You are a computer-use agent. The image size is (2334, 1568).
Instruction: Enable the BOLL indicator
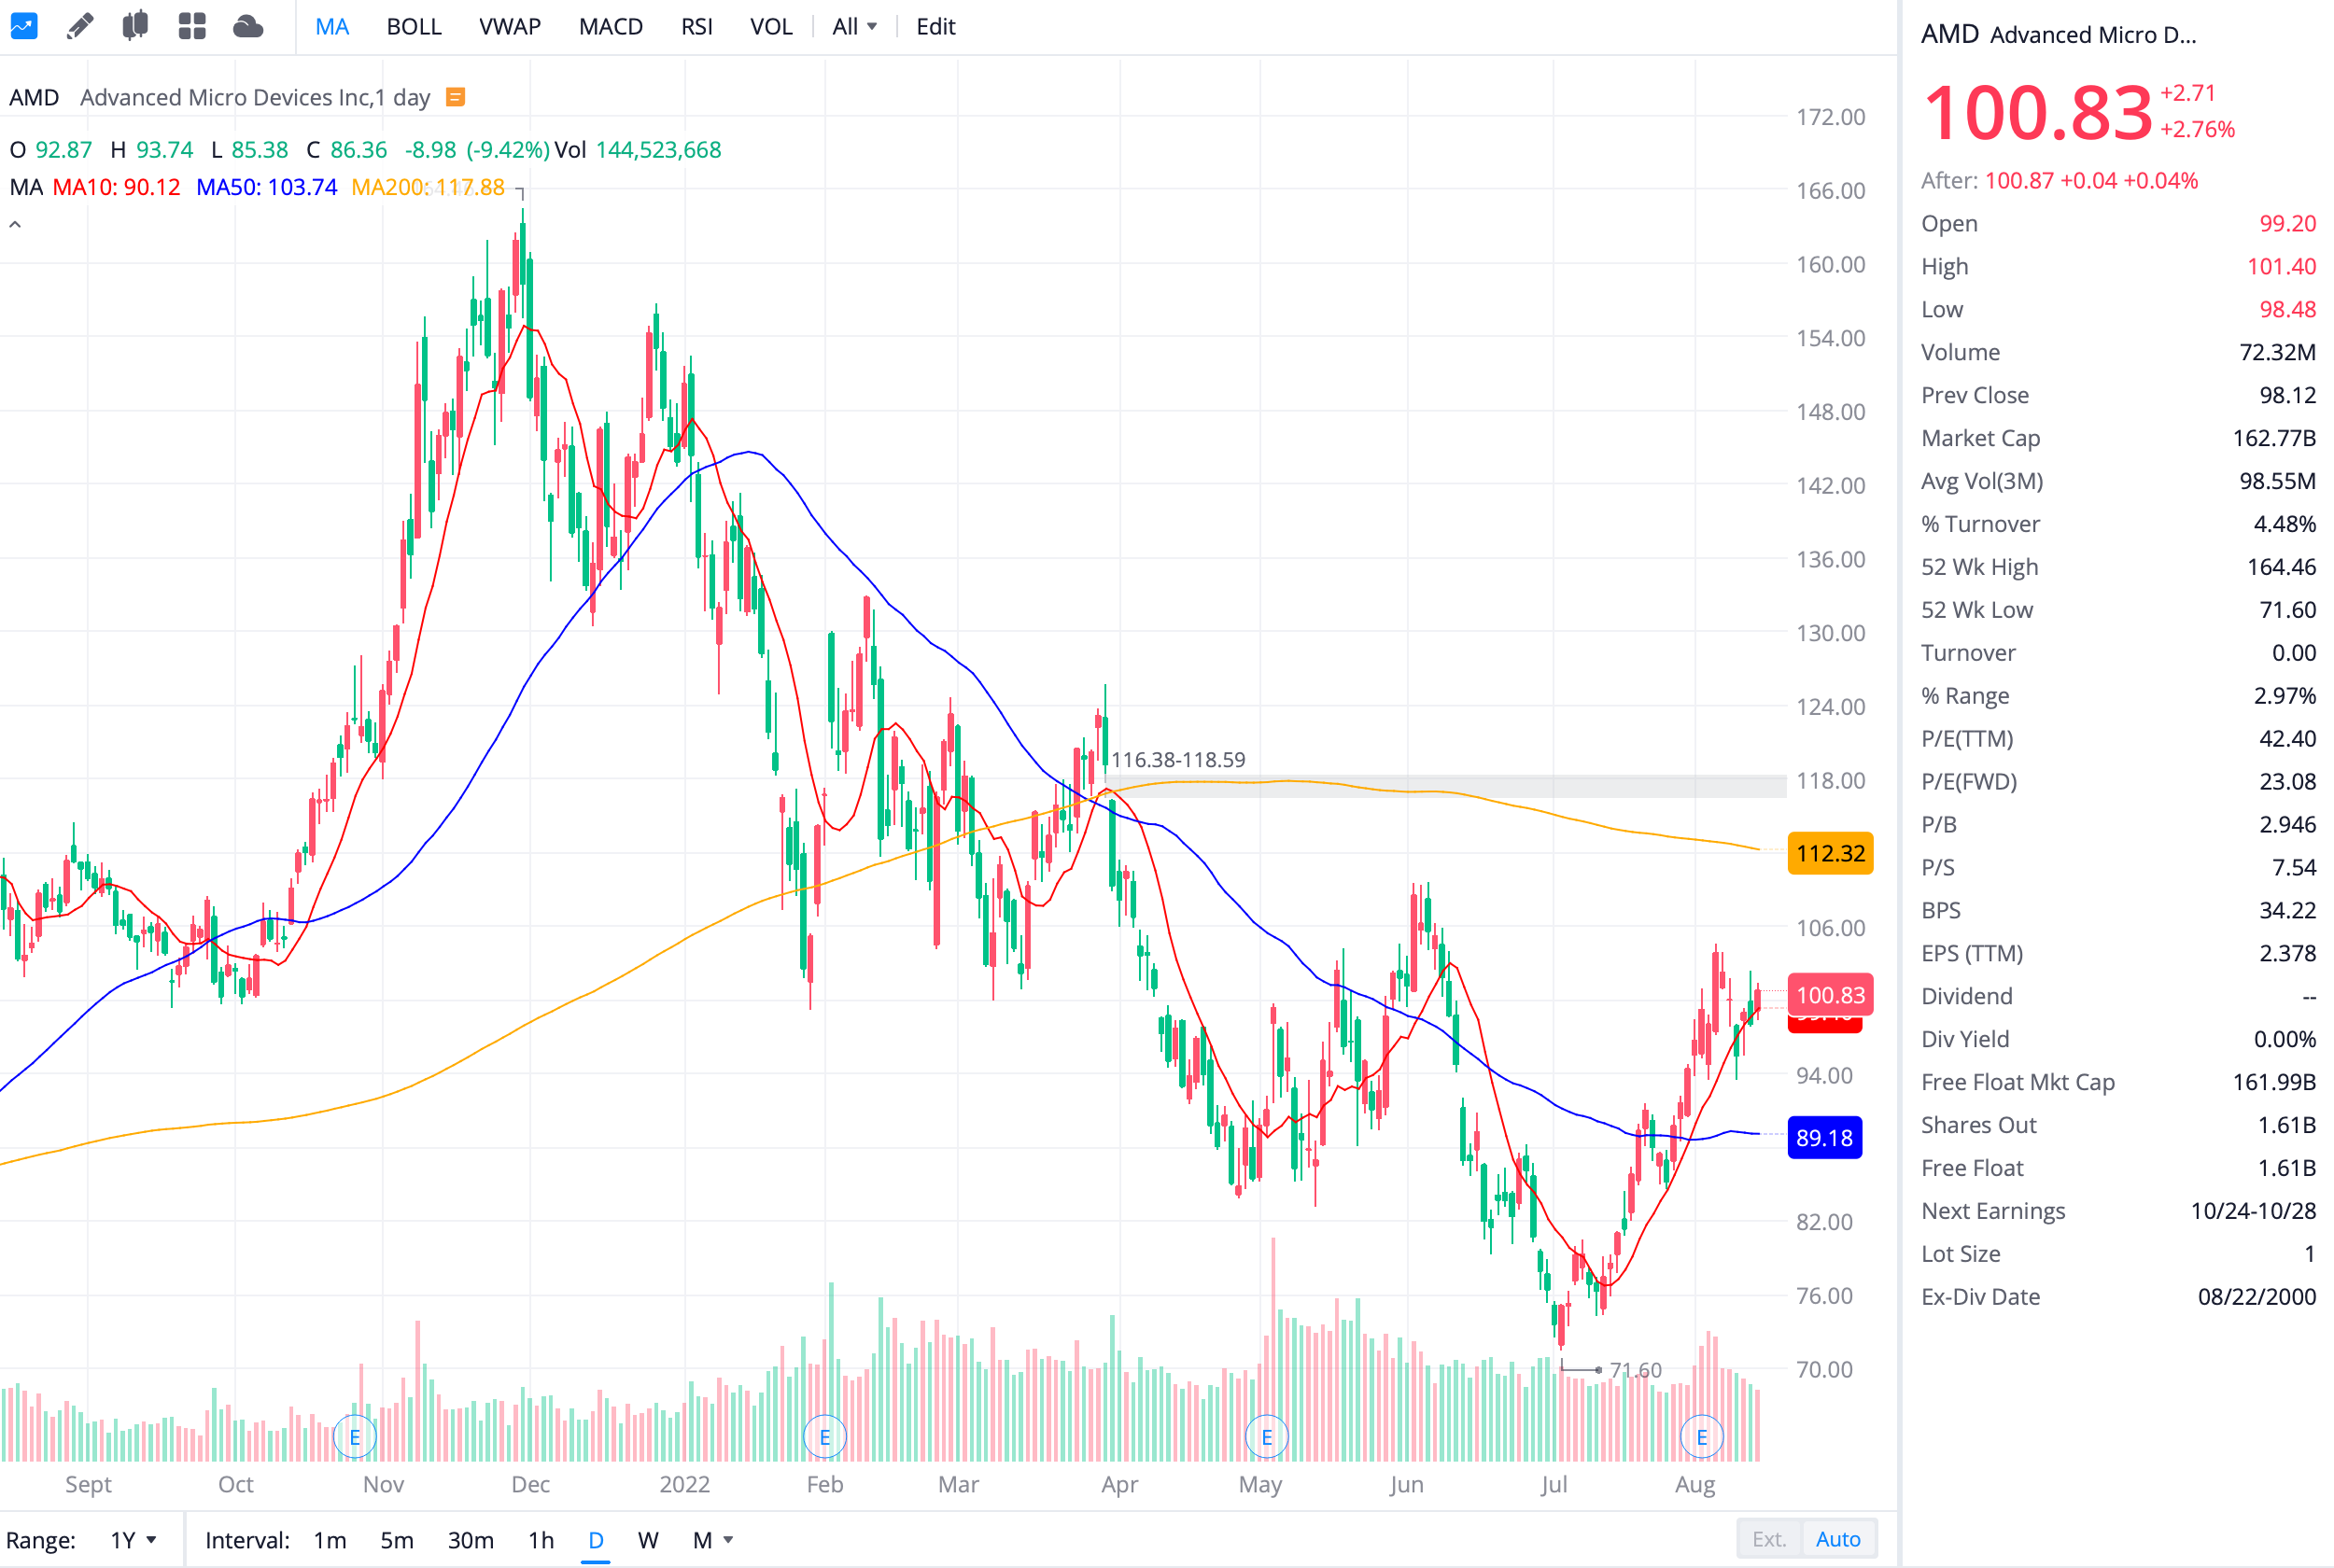[x=414, y=26]
